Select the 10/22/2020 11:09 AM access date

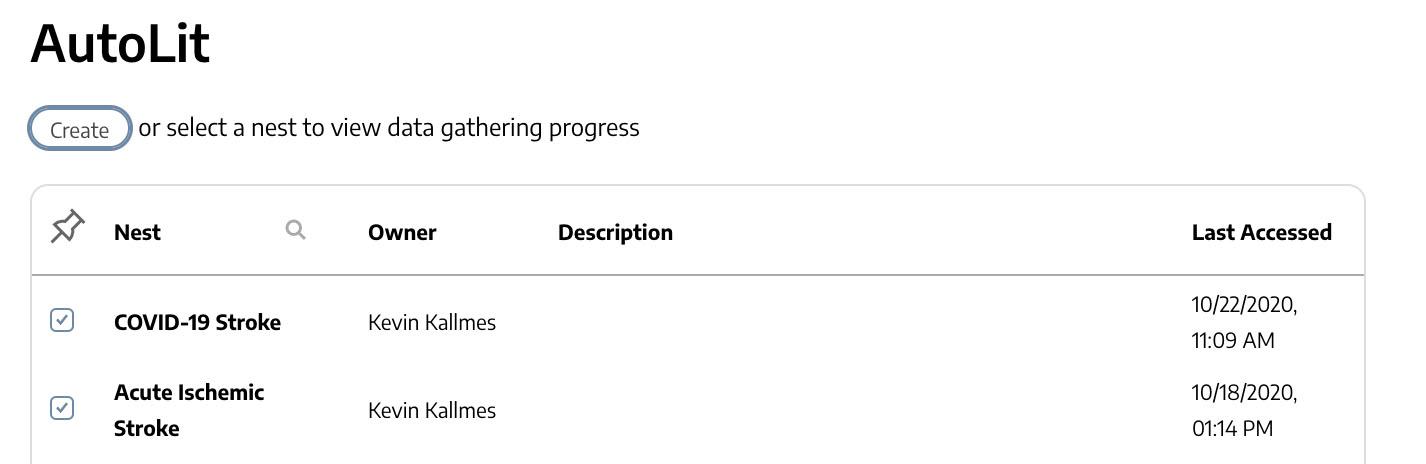[x=1244, y=322]
